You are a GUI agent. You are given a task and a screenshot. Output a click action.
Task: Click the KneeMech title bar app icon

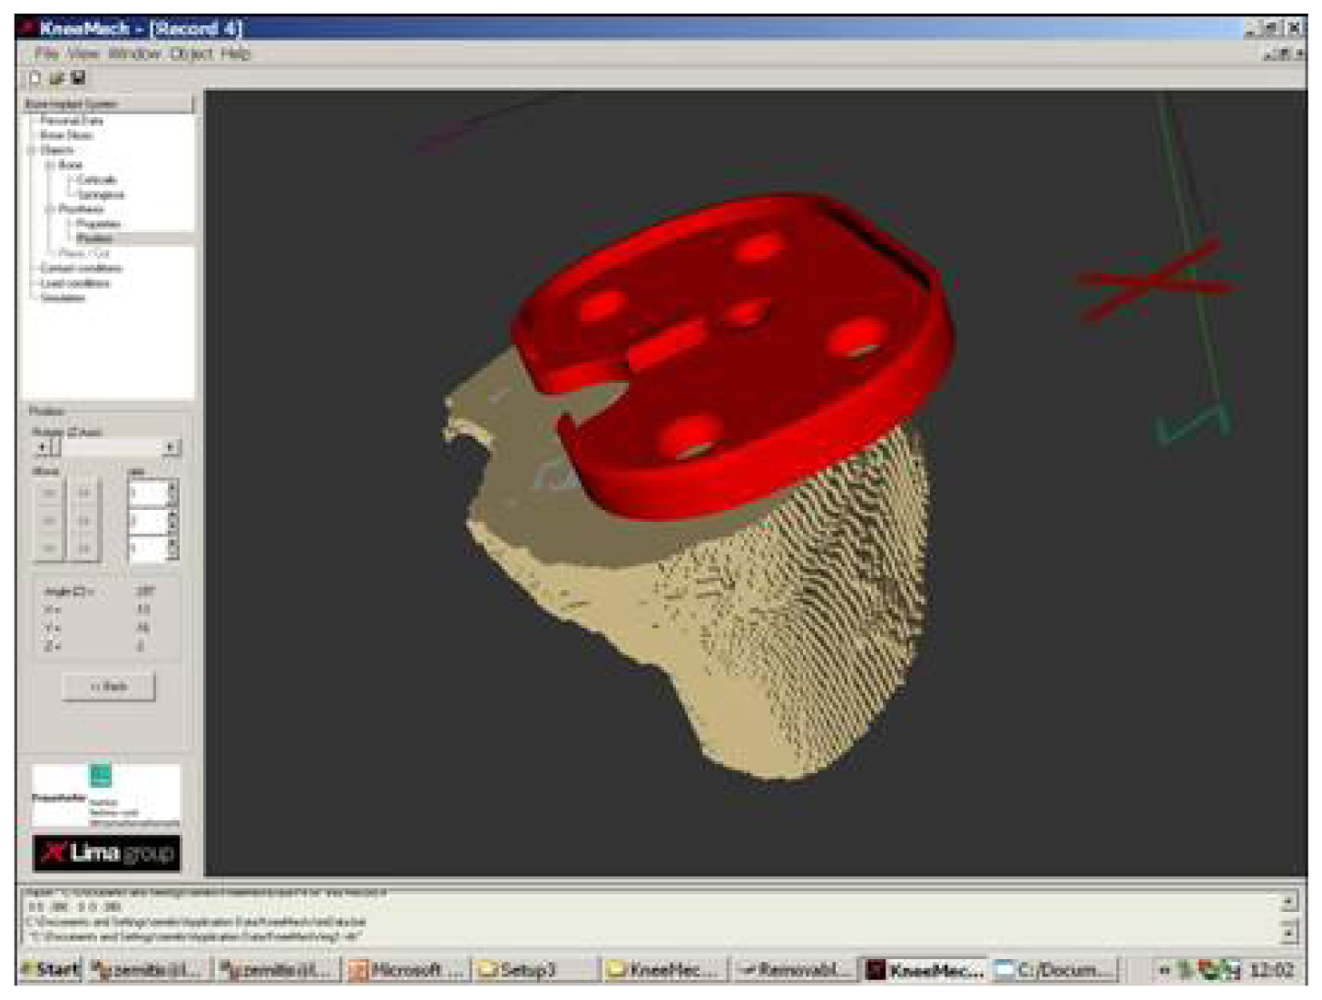tap(28, 28)
